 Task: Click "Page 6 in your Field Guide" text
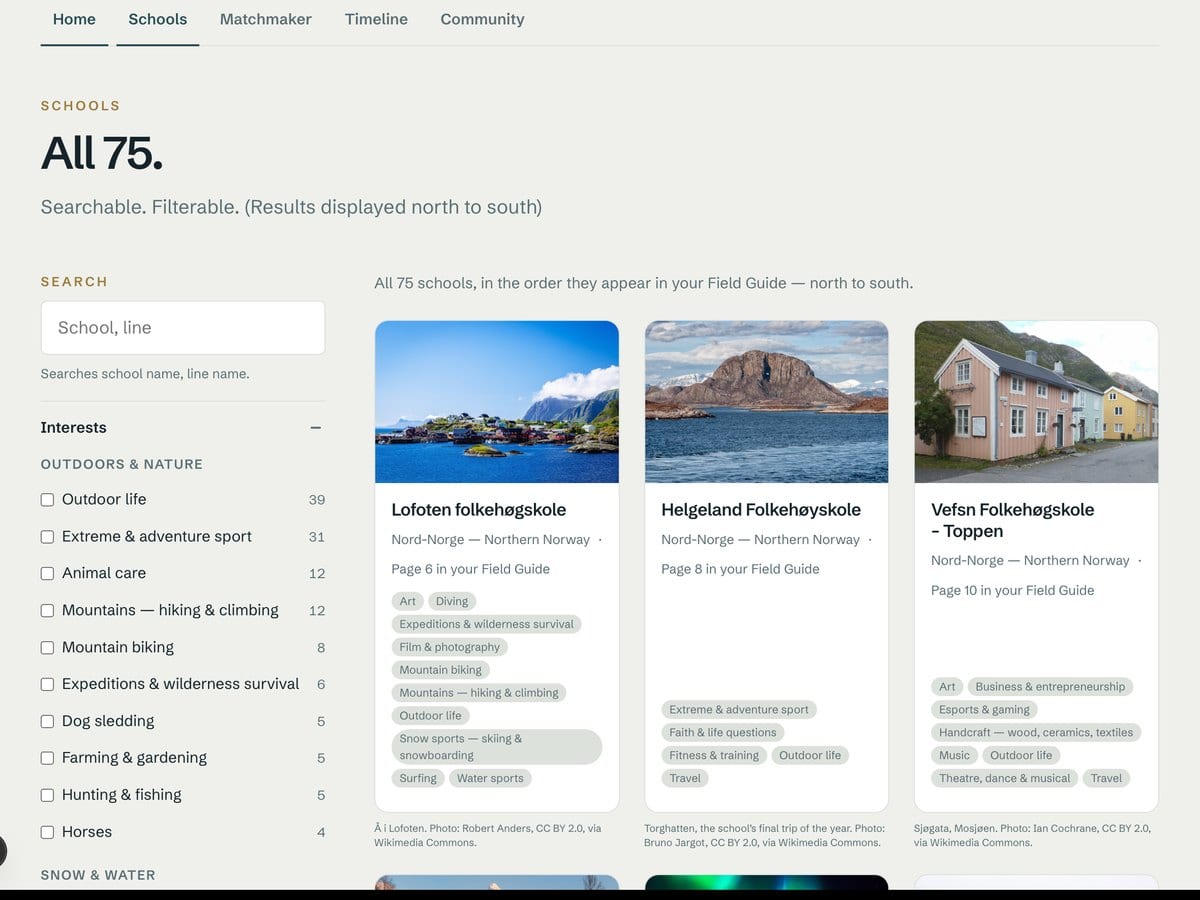[470, 569]
